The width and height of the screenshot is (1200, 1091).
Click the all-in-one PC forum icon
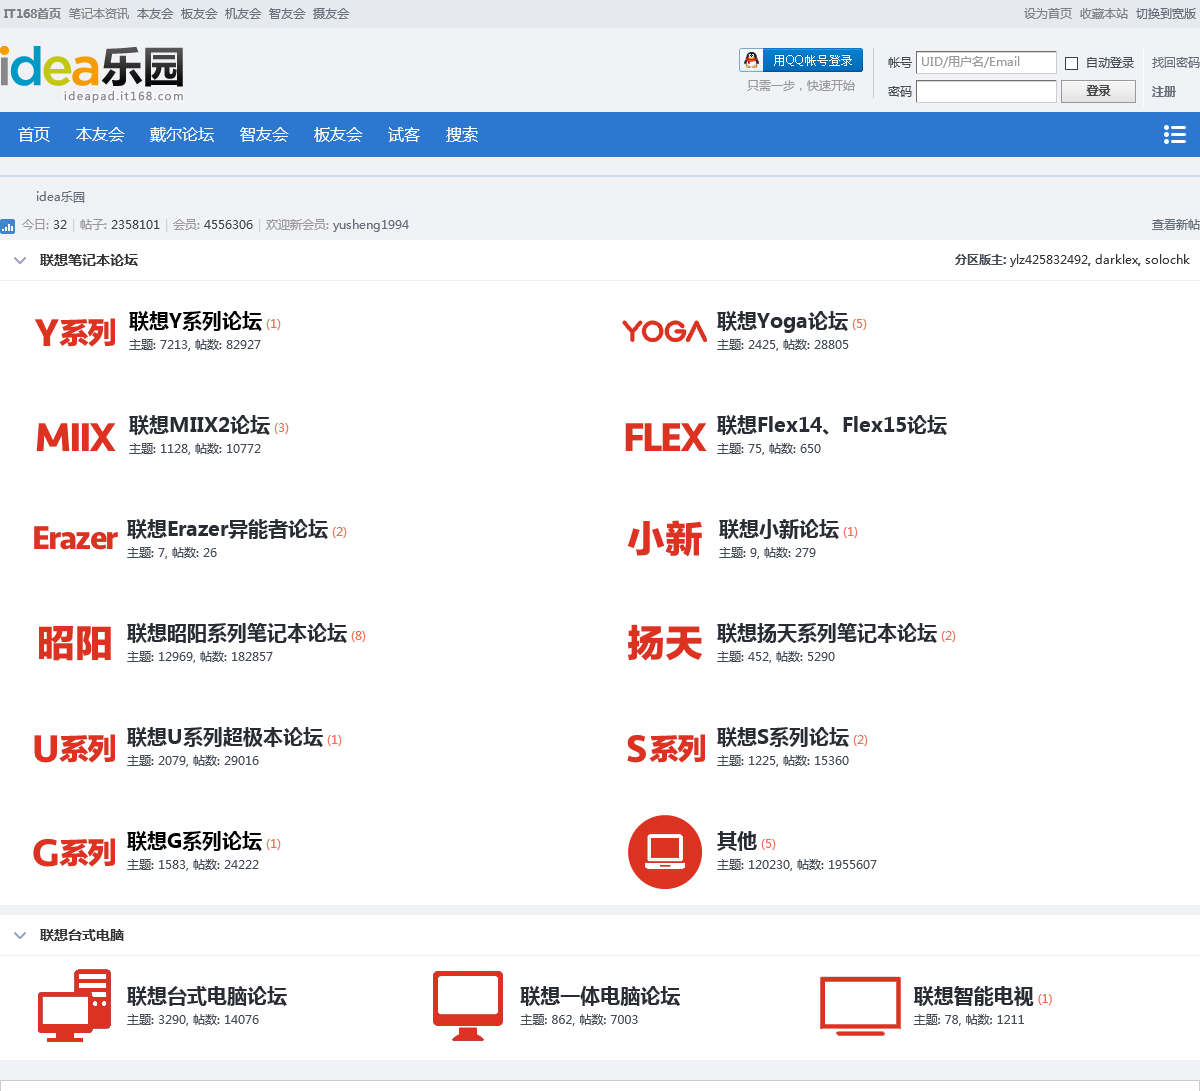tap(468, 1005)
